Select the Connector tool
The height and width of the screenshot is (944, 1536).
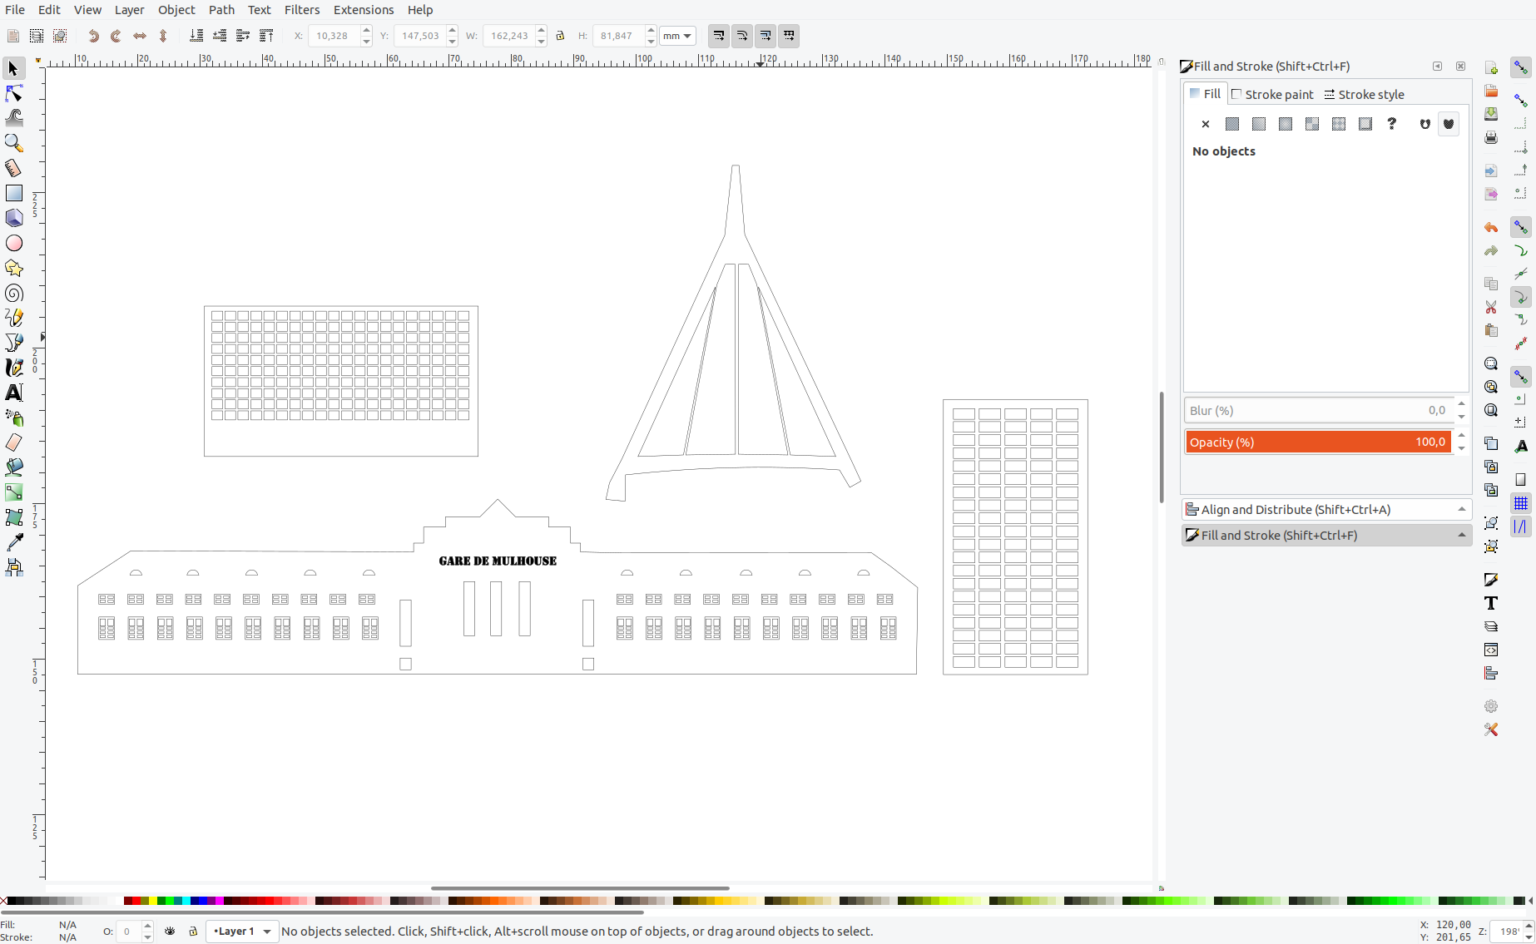point(14,568)
